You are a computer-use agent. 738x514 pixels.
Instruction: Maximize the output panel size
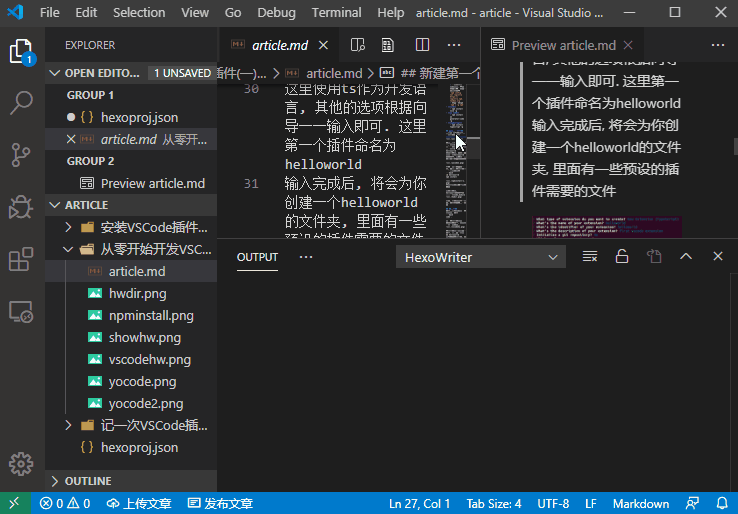coord(686,257)
